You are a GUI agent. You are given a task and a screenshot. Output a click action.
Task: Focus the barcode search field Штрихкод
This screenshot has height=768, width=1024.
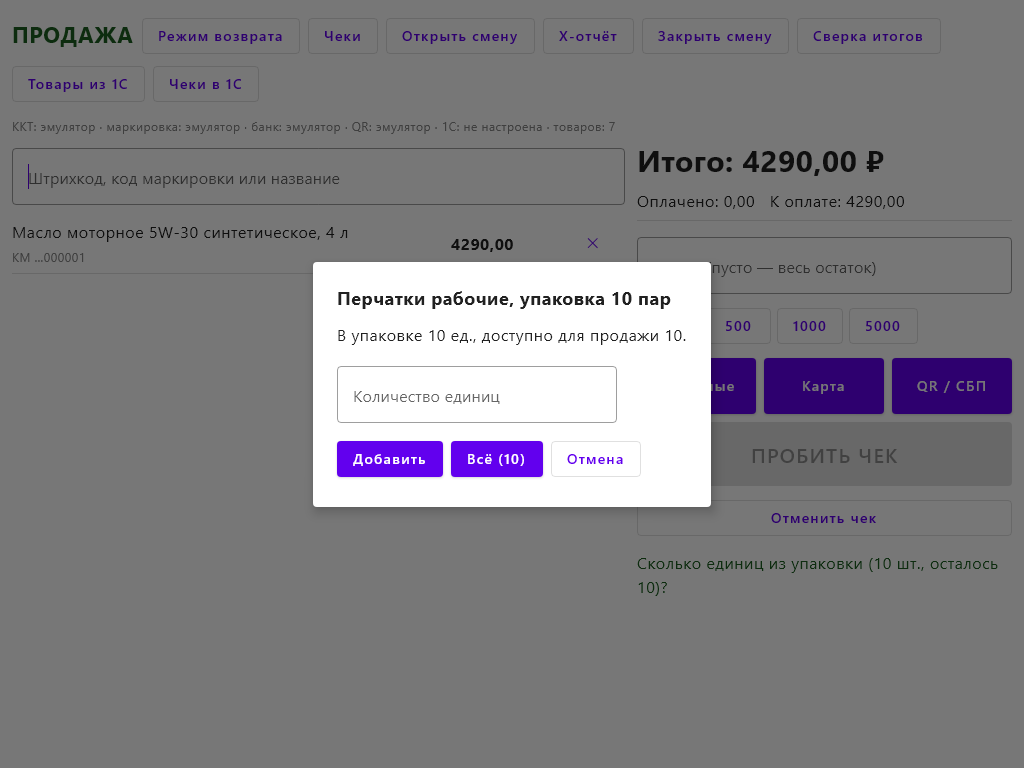318,176
